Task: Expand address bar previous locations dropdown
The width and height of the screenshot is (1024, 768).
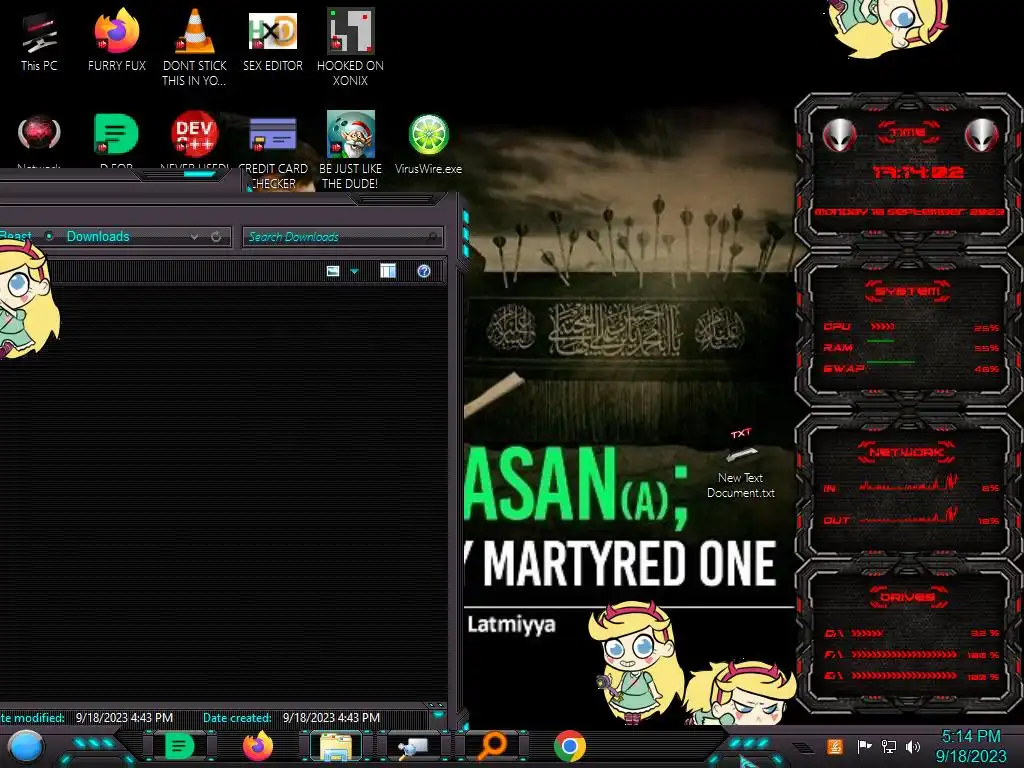Action: point(195,237)
